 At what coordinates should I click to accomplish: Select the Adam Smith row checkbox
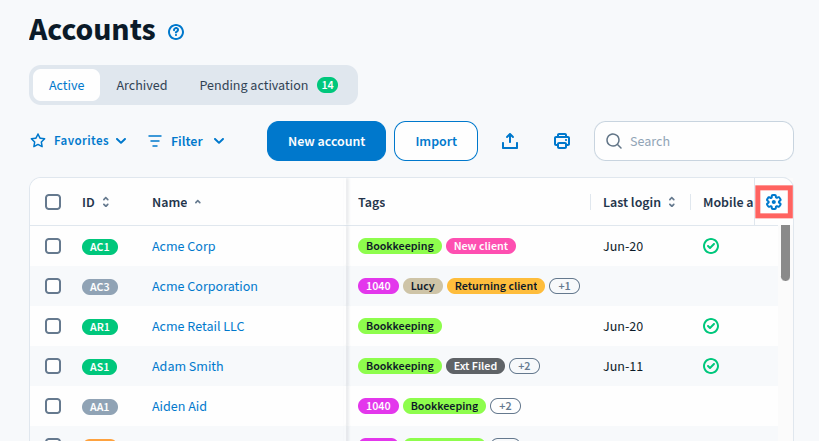(54, 366)
